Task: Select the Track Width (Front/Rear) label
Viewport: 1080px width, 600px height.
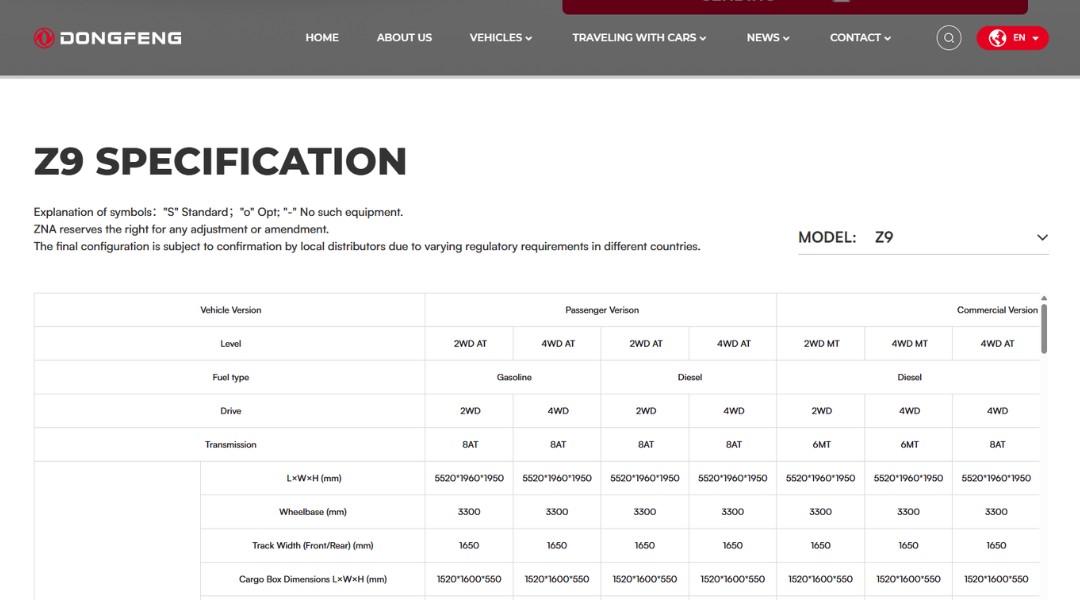Action: pyautogui.click(x=313, y=546)
